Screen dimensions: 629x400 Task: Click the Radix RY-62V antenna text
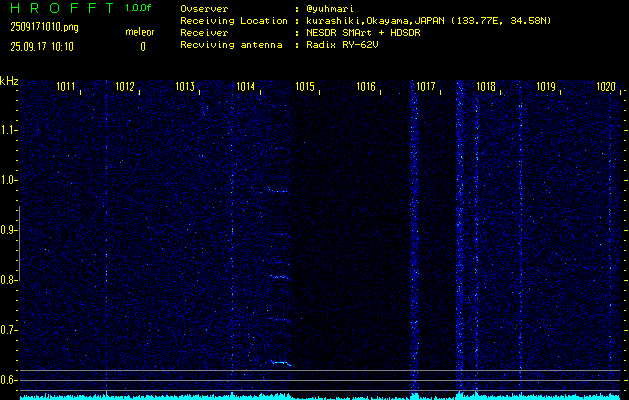(x=342, y=45)
